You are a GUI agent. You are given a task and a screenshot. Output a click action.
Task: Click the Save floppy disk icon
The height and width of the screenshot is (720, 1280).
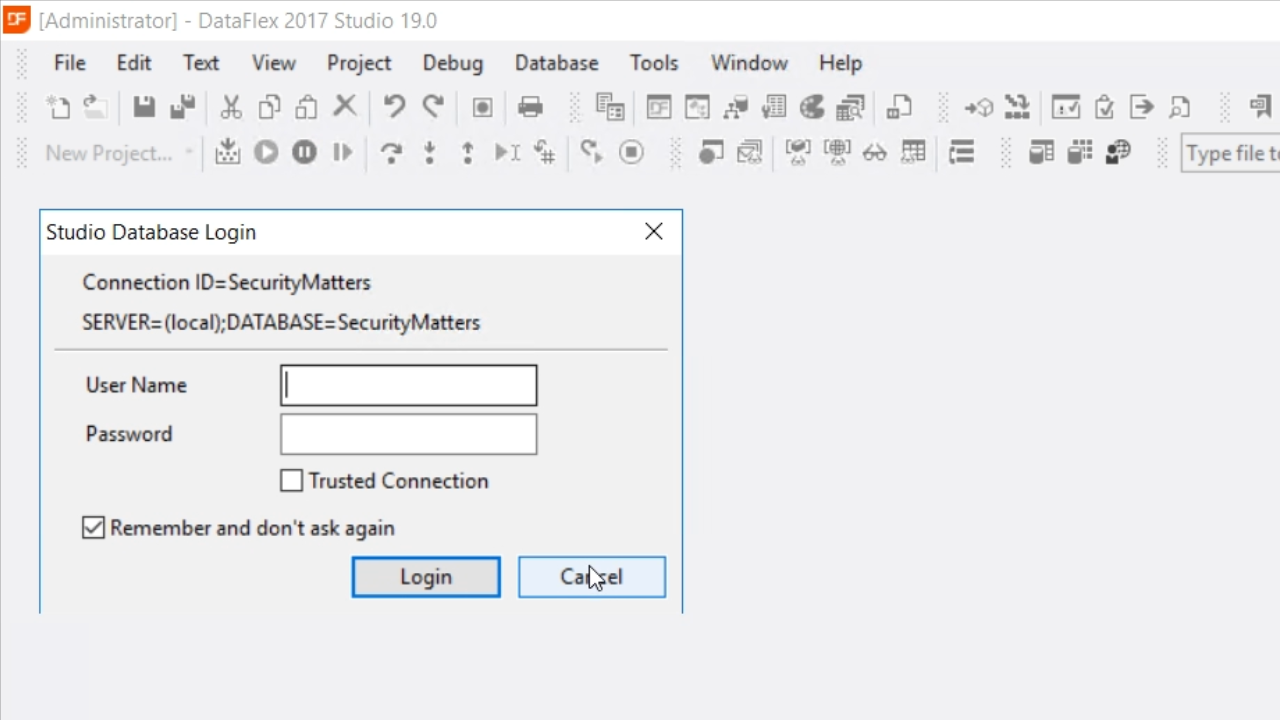point(145,107)
